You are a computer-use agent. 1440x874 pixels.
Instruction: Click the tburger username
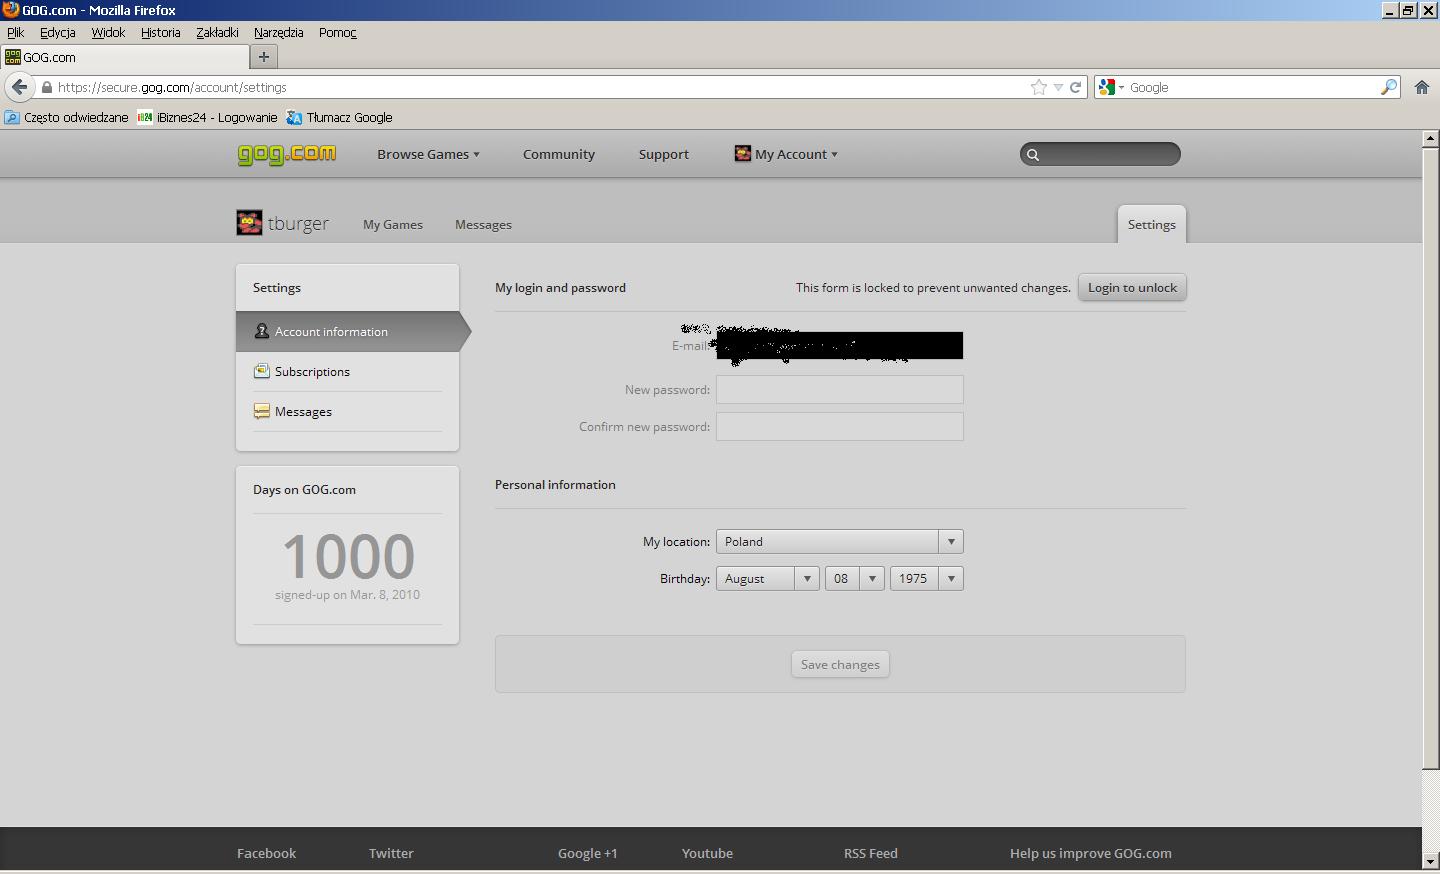298,223
